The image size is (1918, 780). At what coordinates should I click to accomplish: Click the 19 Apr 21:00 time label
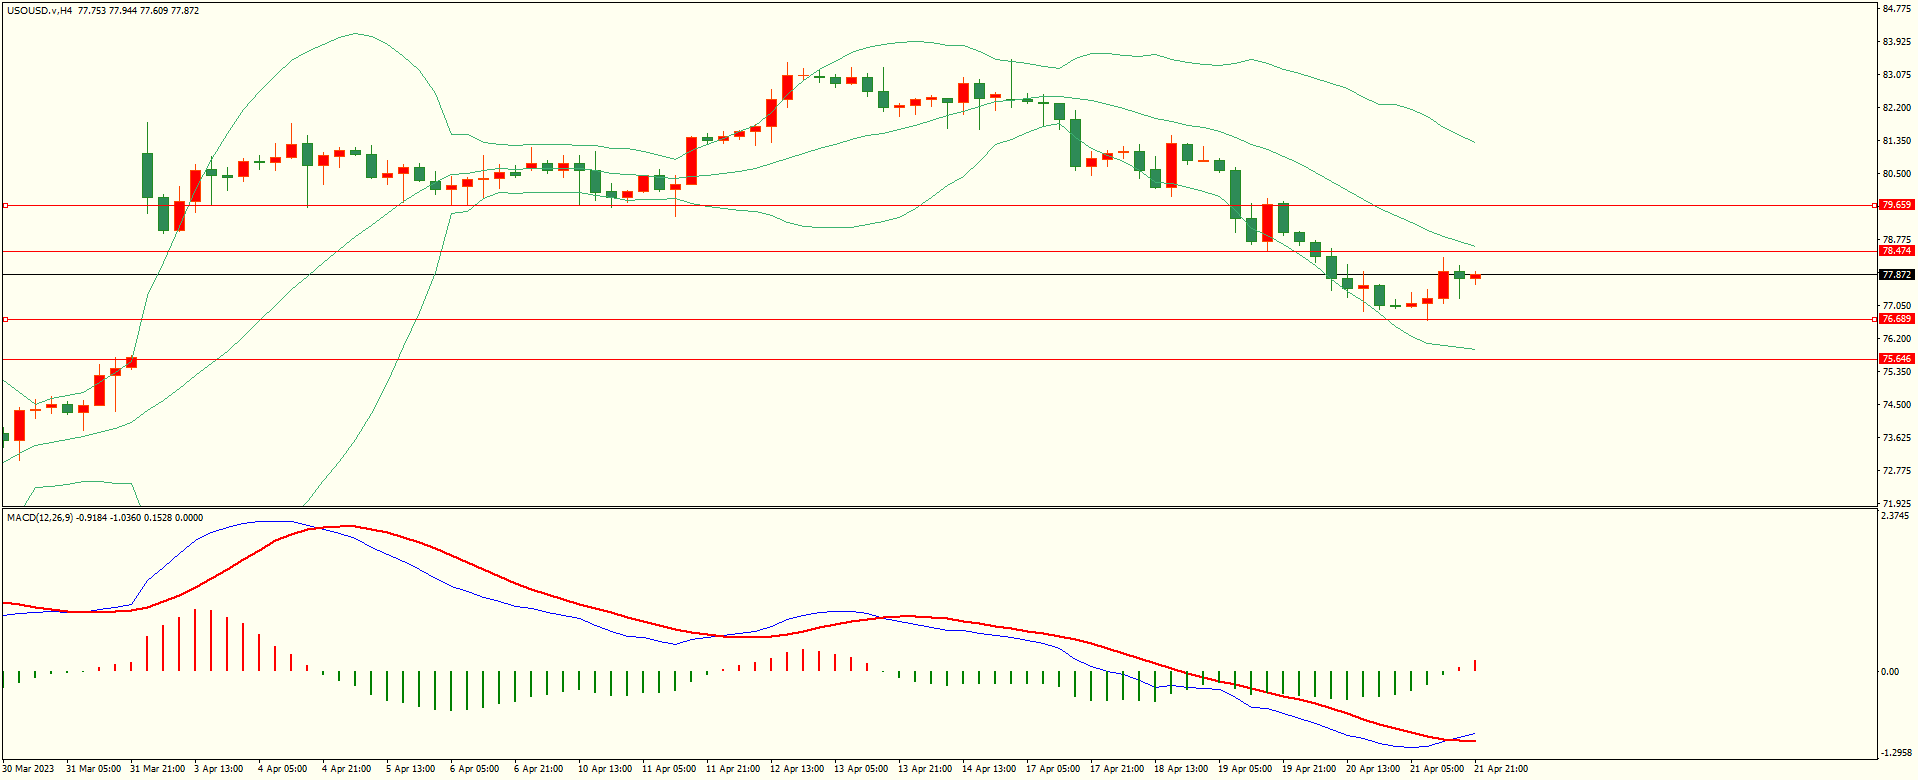pyautogui.click(x=1309, y=769)
